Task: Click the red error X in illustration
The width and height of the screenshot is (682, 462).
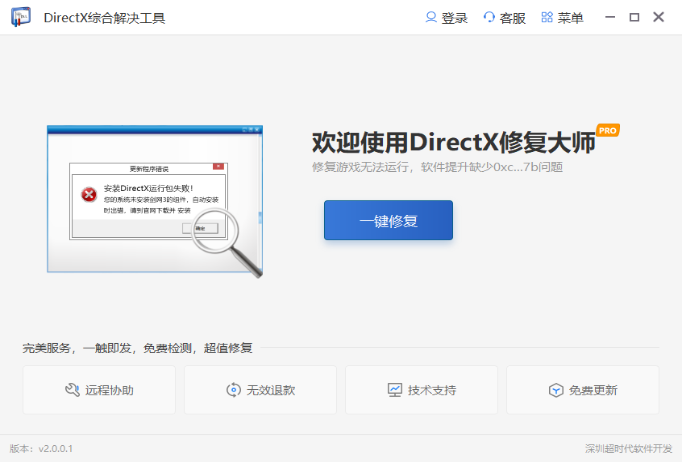Action: pyautogui.click(x=90, y=194)
